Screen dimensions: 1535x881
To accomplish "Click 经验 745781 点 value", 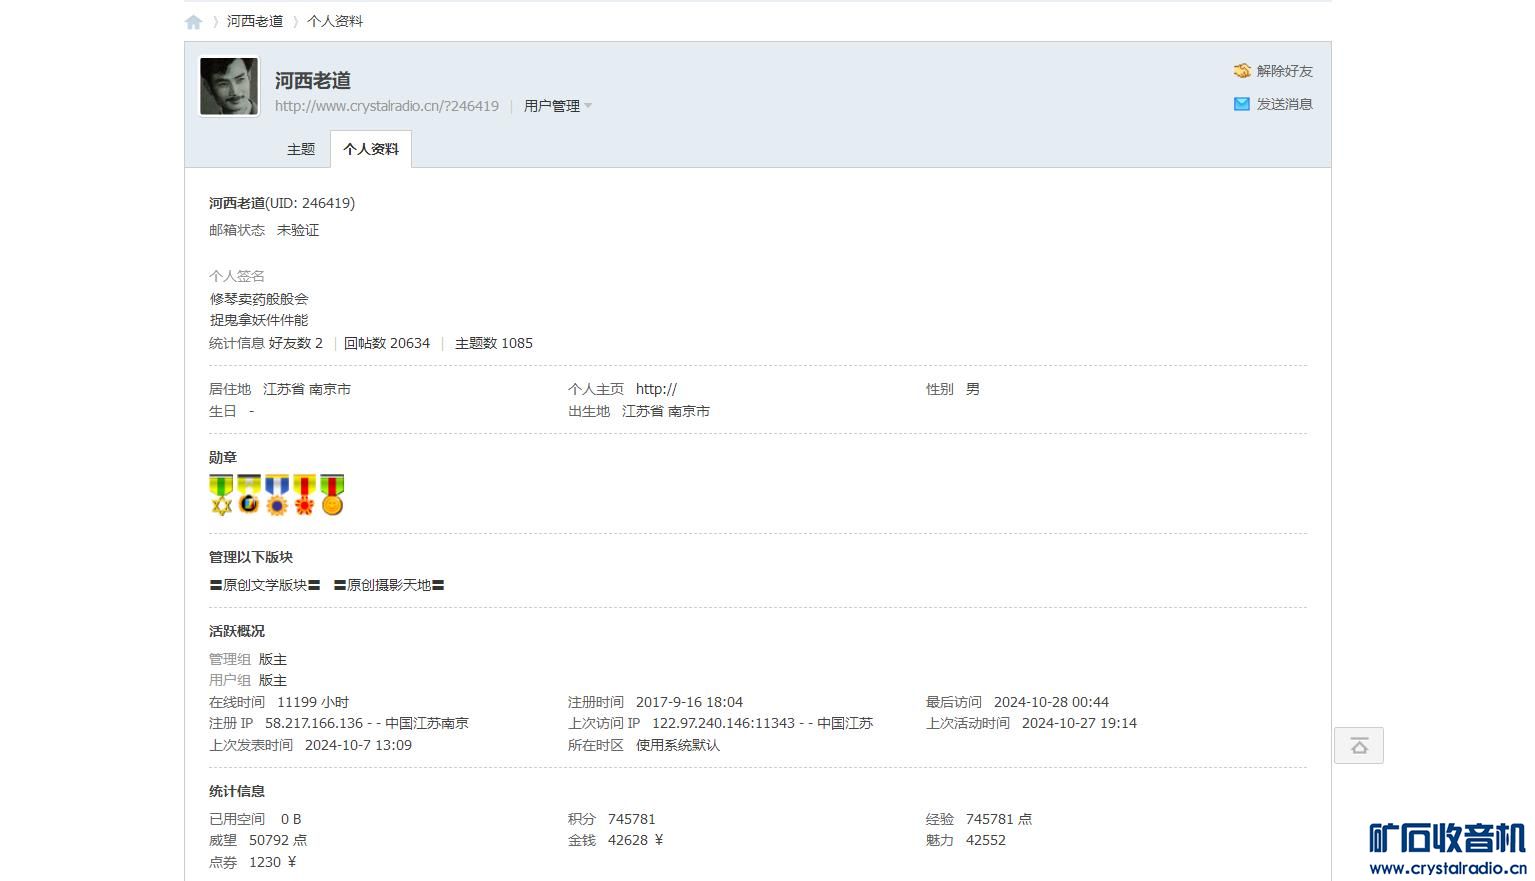I will pos(999,819).
